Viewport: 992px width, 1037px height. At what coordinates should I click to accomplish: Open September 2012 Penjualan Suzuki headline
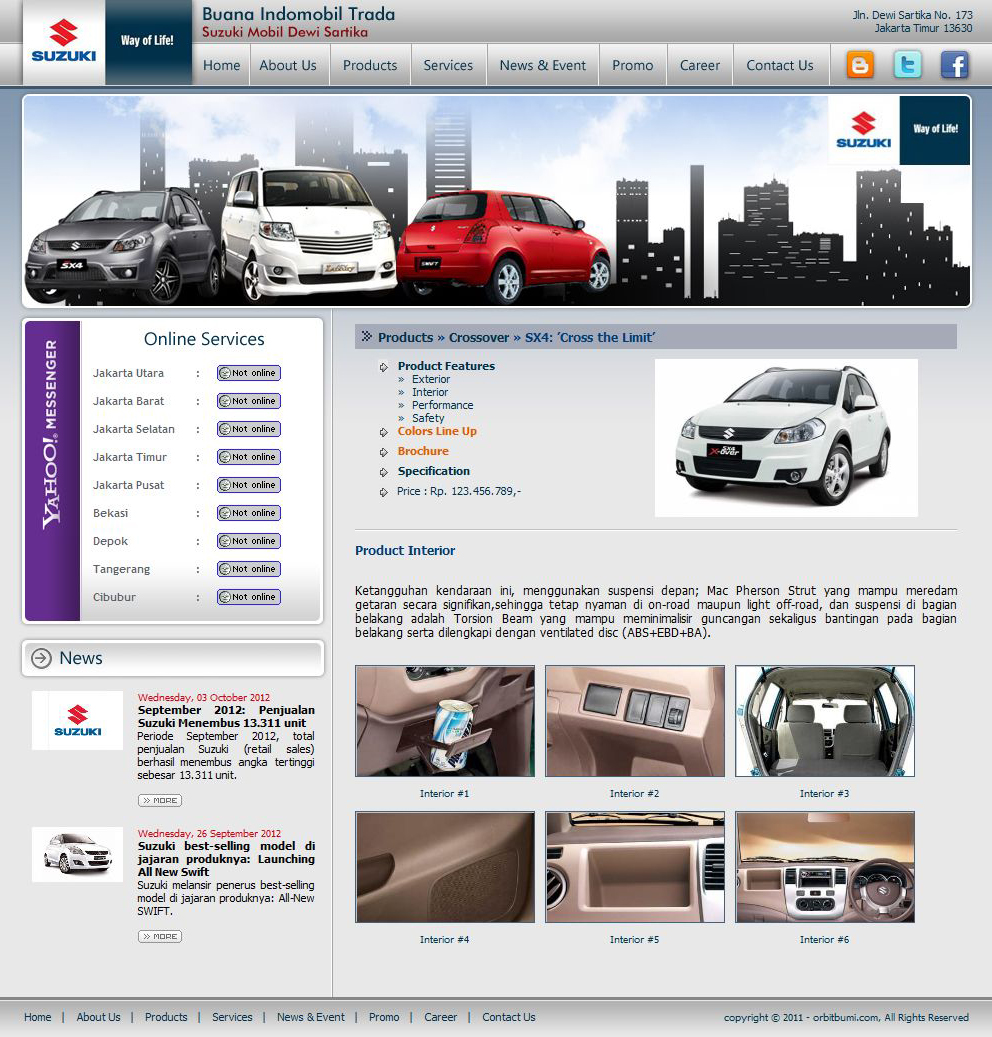click(x=226, y=716)
